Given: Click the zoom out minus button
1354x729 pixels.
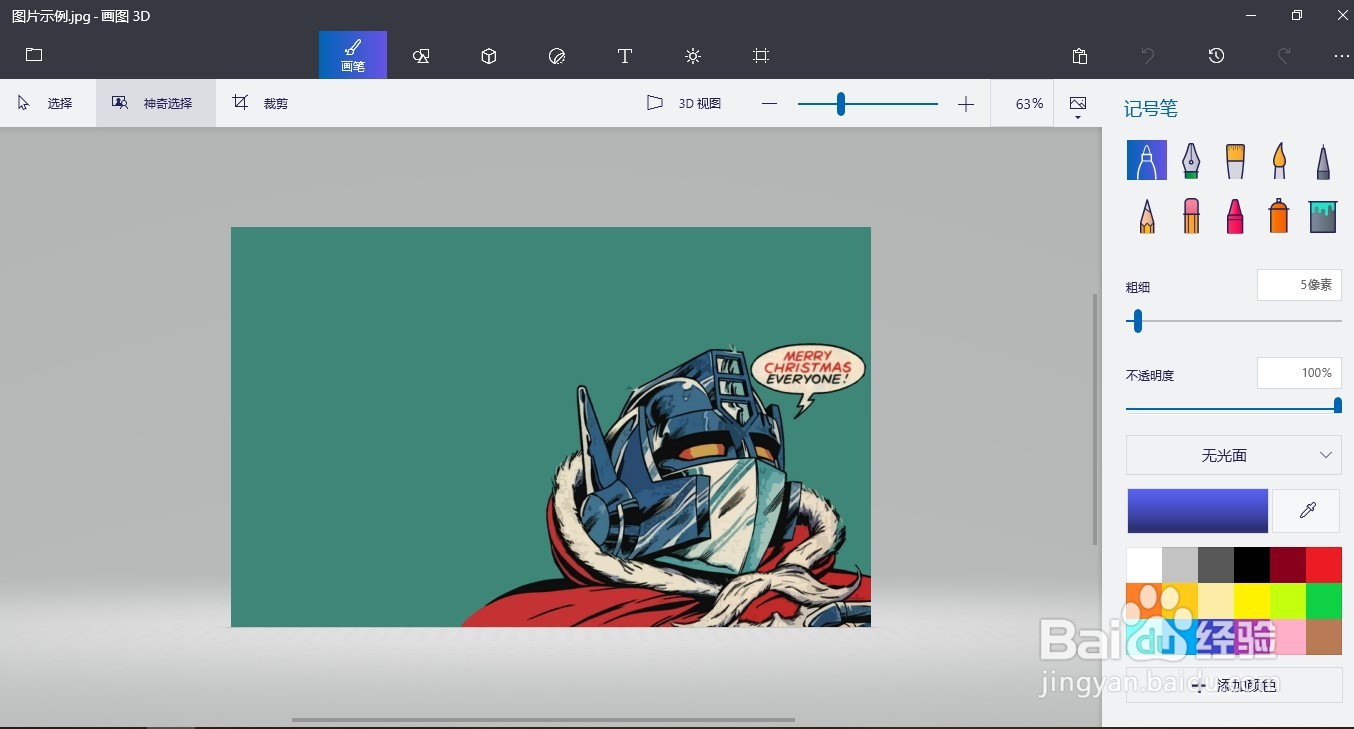Looking at the screenshot, I should 769,104.
